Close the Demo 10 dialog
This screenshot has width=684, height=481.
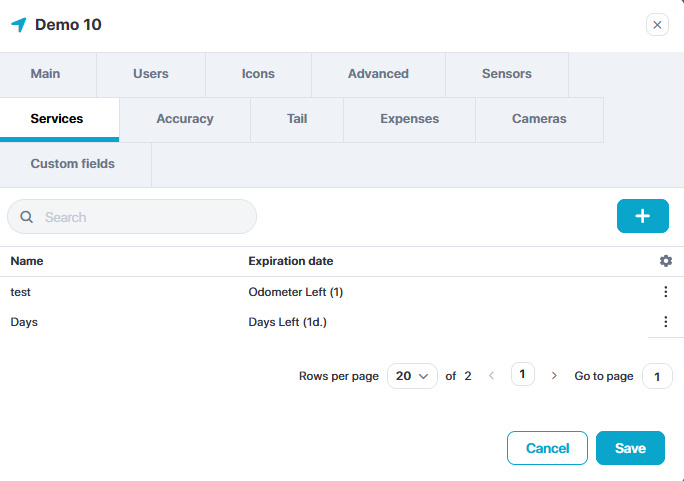click(x=657, y=25)
